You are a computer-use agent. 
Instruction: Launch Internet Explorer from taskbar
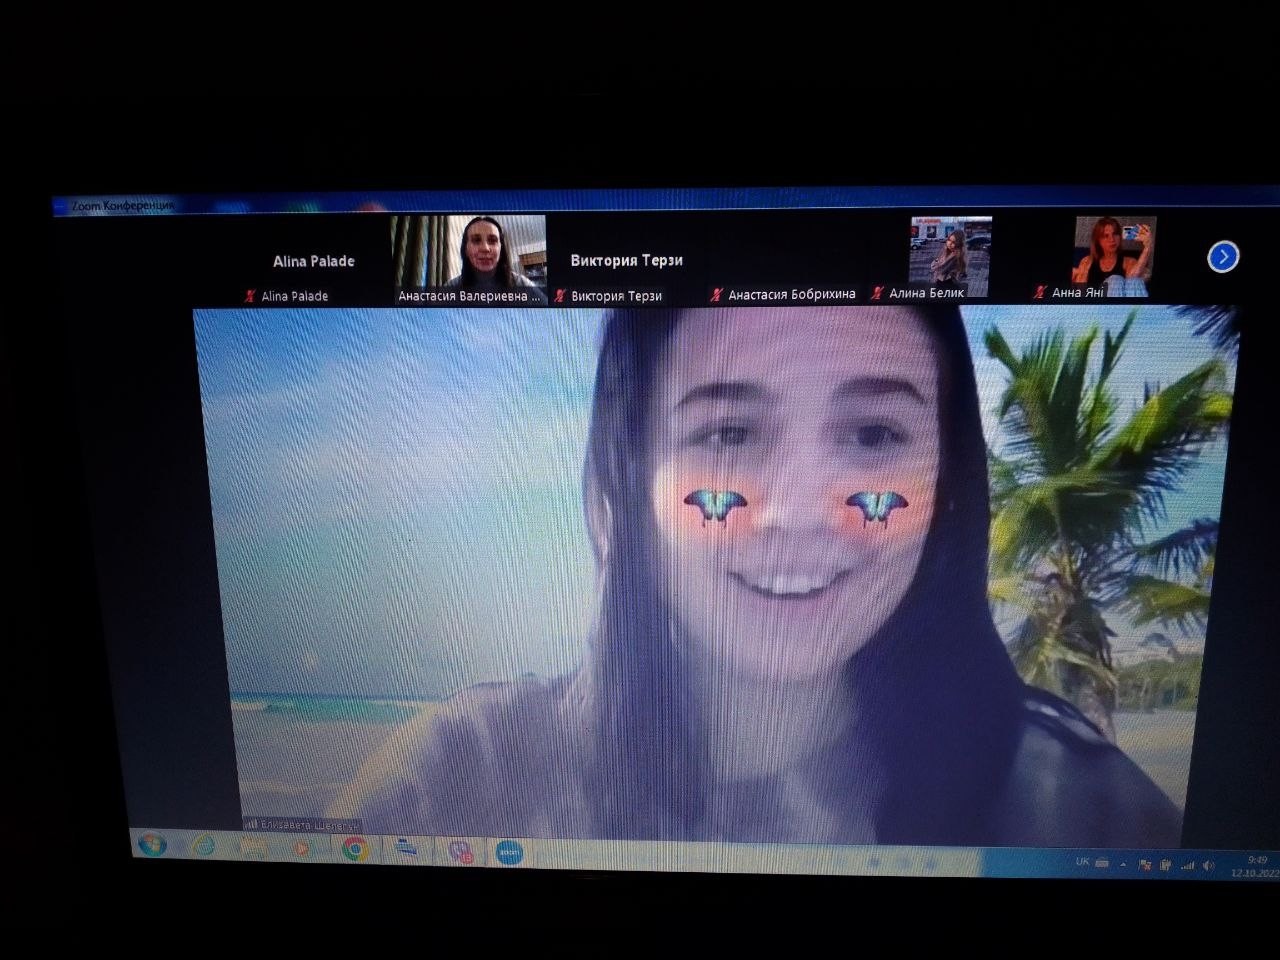click(203, 846)
